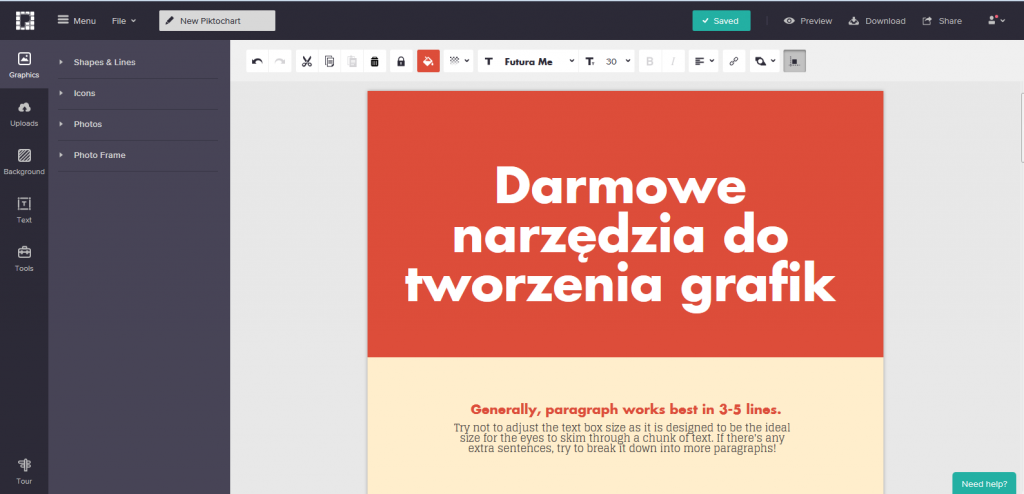The width and height of the screenshot is (1024, 494).
Task: Insert a hyperlink with the link icon
Action: click(x=734, y=62)
